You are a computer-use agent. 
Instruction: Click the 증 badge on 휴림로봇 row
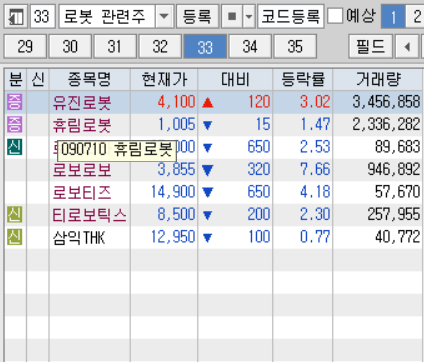coord(15,124)
